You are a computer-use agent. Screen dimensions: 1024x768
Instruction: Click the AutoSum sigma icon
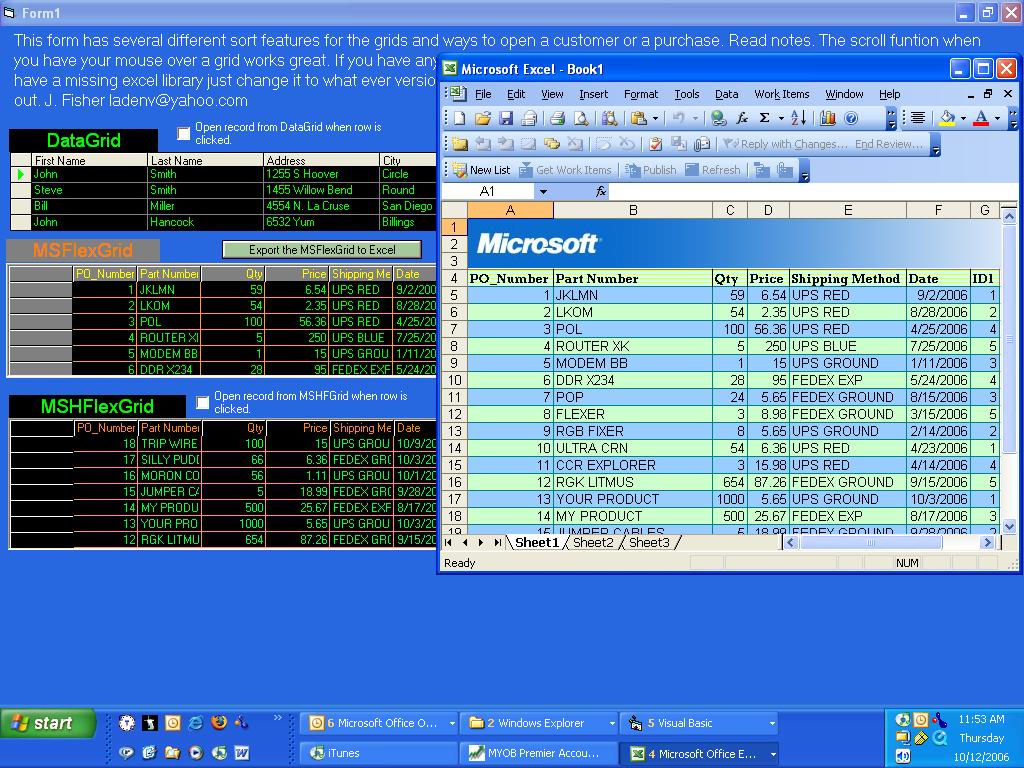point(765,118)
